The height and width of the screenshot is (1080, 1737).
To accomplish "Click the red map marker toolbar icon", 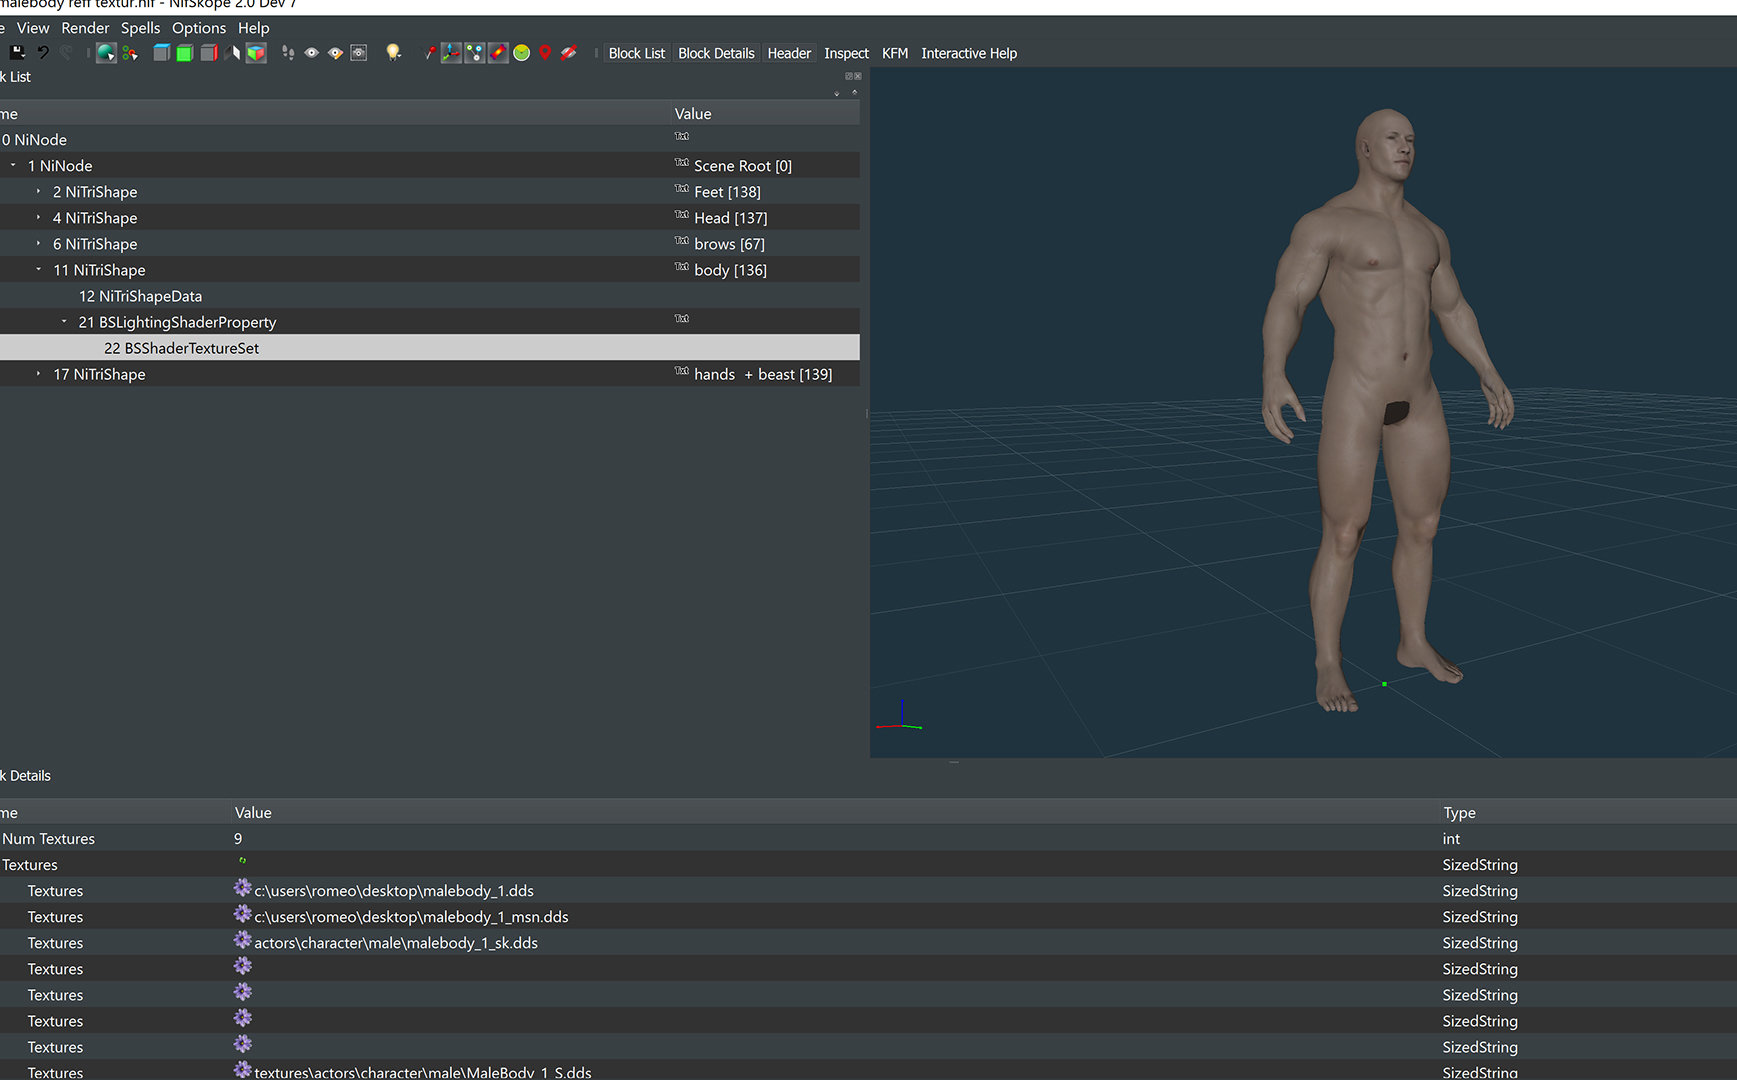I will [545, 53].
